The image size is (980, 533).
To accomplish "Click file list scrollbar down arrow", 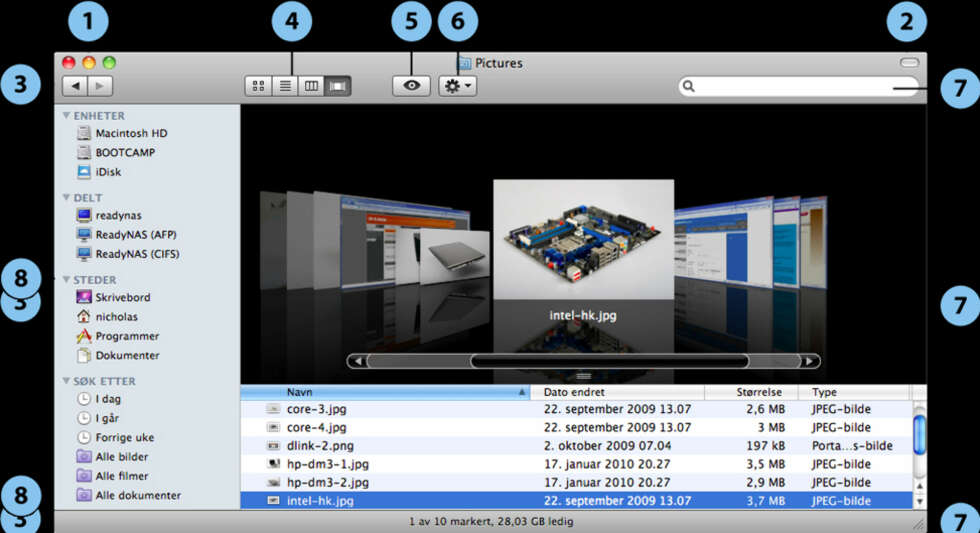I will point(919,501).
